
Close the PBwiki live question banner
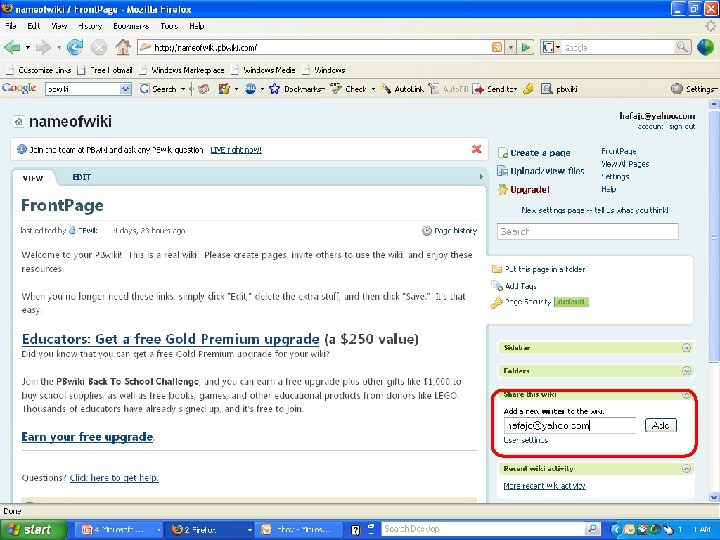[x=477, y=149]
